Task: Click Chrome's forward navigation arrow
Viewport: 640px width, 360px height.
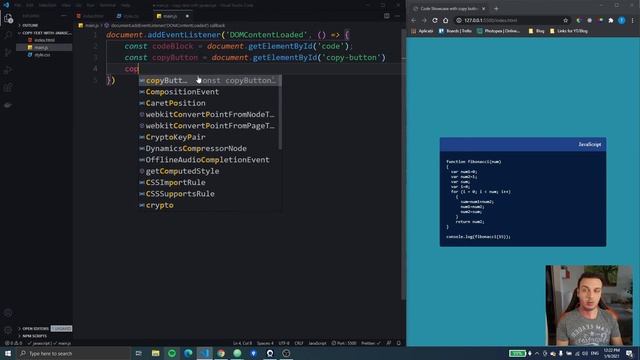Action: 424,20
